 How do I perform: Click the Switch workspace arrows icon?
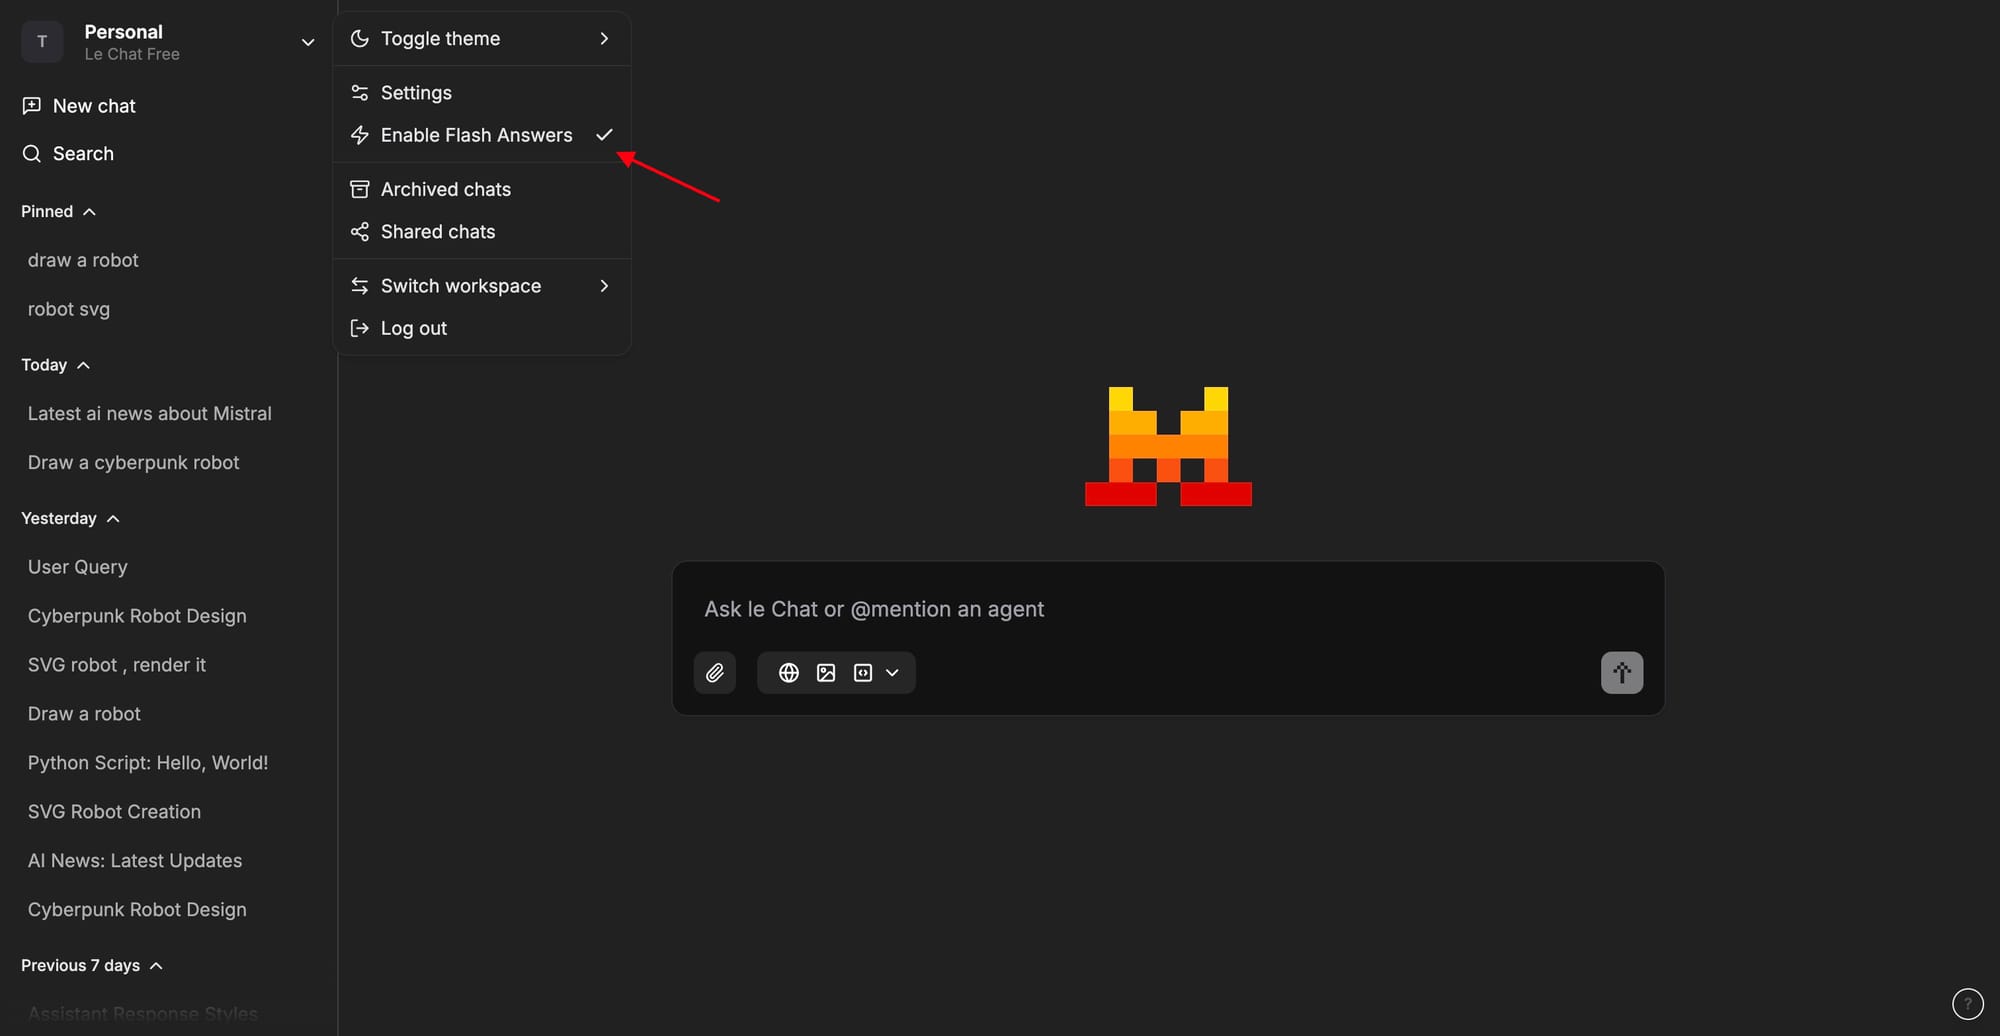click(360, 286)
